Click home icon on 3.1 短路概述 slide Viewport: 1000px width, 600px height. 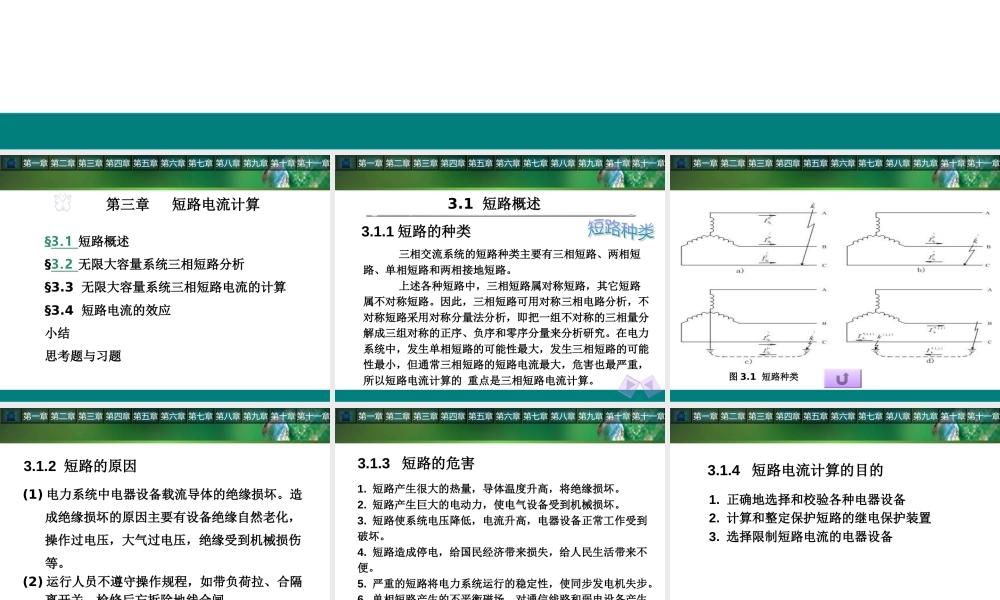pyautogui.click(x=346, y=164)
